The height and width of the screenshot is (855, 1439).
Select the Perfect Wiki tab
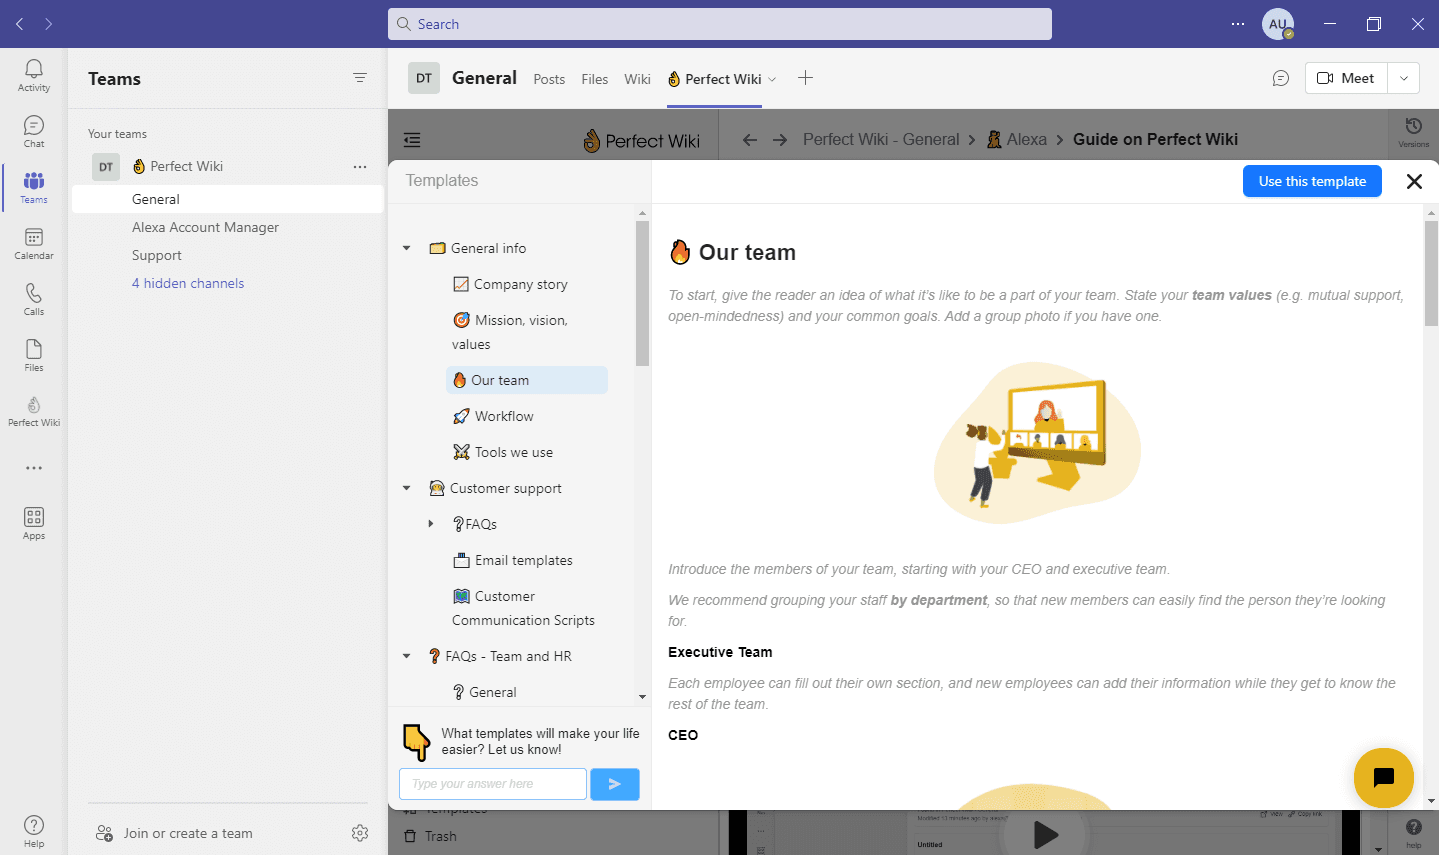pyautogui.click(x=715, y=79)
